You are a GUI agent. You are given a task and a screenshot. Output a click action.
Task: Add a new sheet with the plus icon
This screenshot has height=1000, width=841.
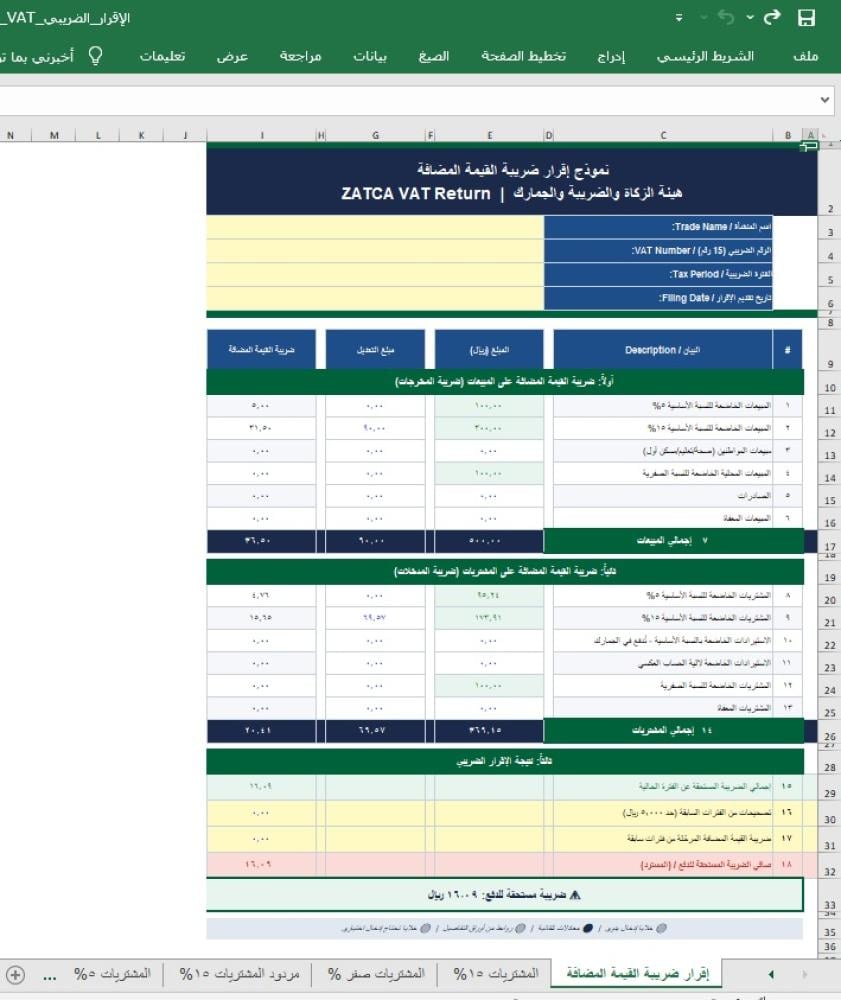(x=15, y=974)
